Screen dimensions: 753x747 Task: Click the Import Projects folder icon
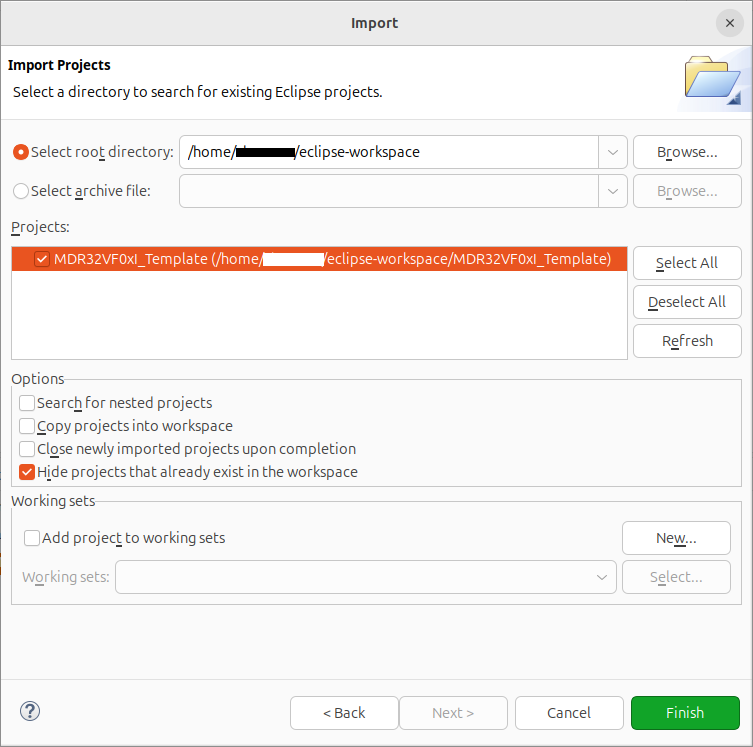[x=711, y=80]
